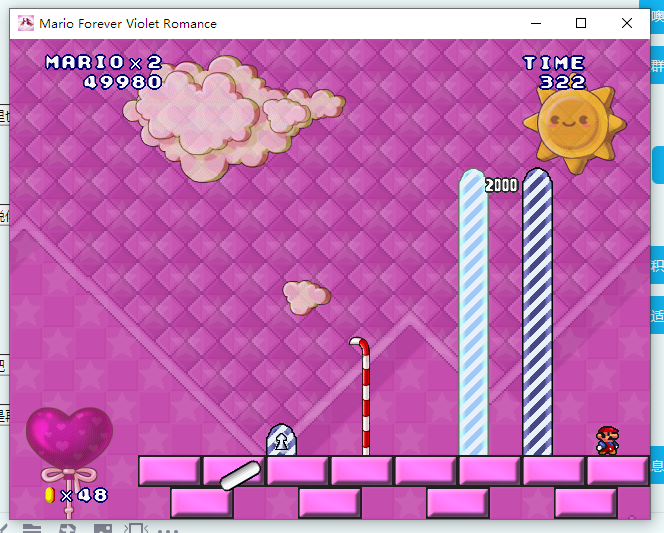Click the screenshot frame icon in bottom toolbar
Screen dimensions: 664x533
[136, 529]
